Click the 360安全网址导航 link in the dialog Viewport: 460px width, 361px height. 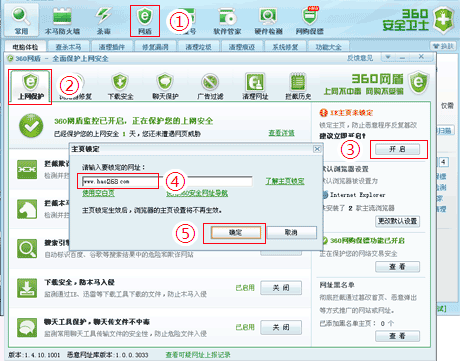pos(197,193)
